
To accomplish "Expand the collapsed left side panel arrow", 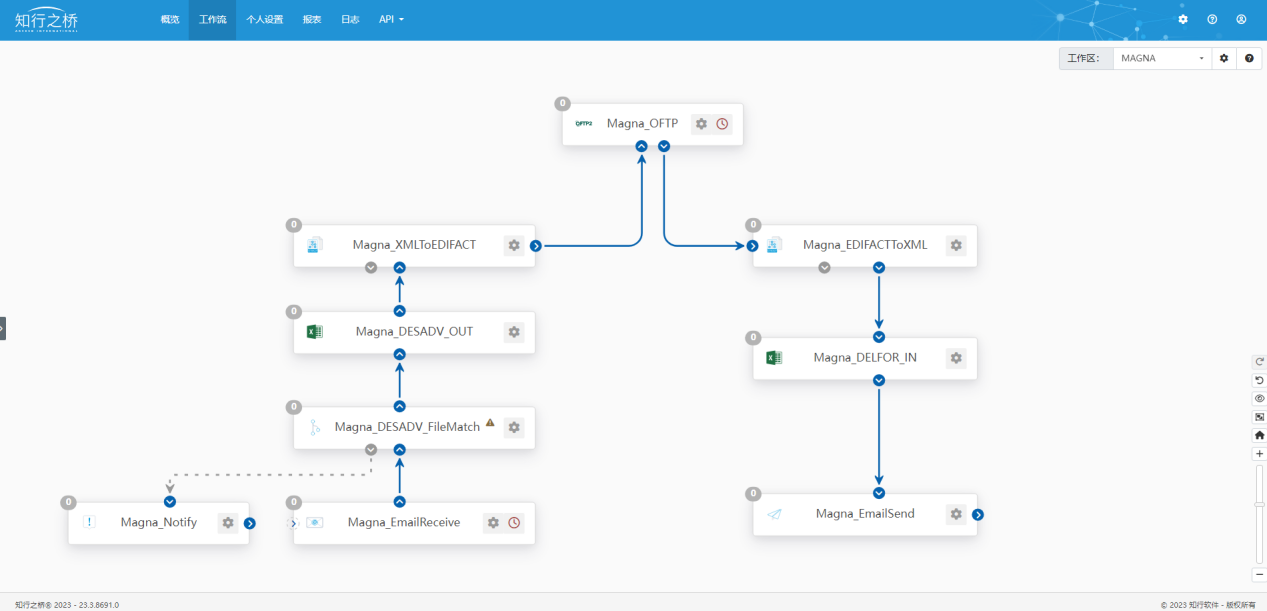I will point(3,328).
